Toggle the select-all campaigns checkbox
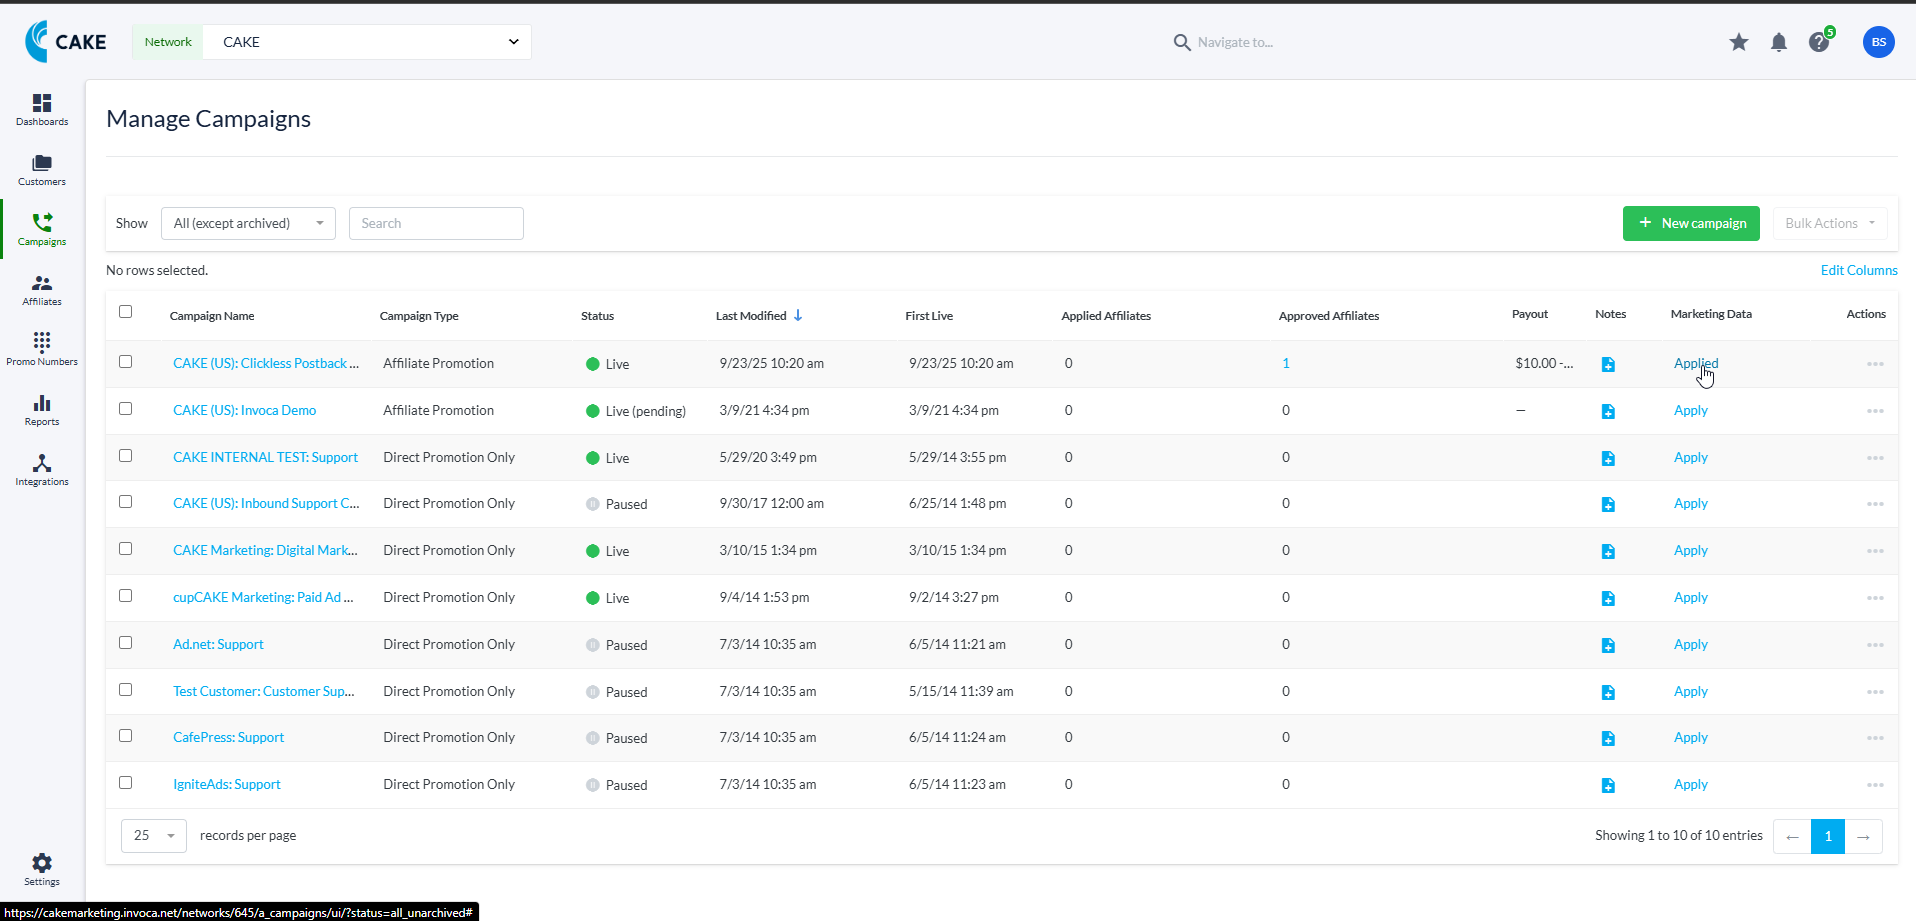This screenshot has width=1916, height=921. click(125, 311)
